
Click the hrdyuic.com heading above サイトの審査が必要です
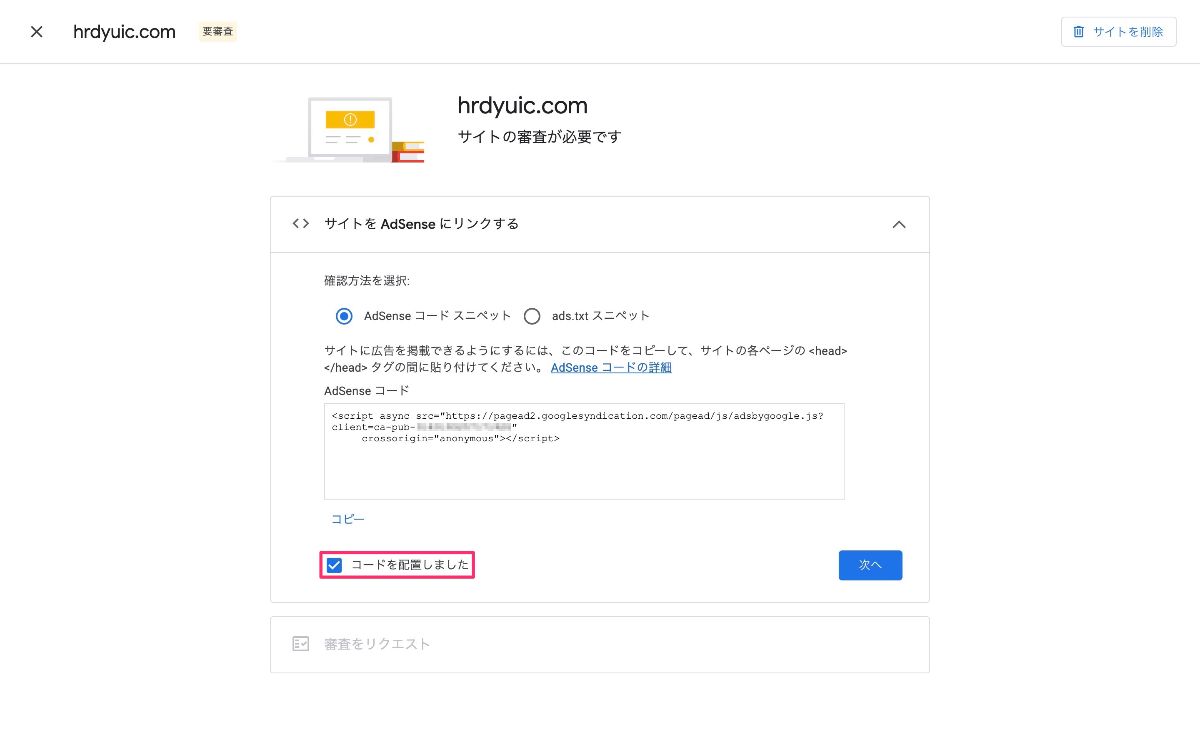click(522, 105)
